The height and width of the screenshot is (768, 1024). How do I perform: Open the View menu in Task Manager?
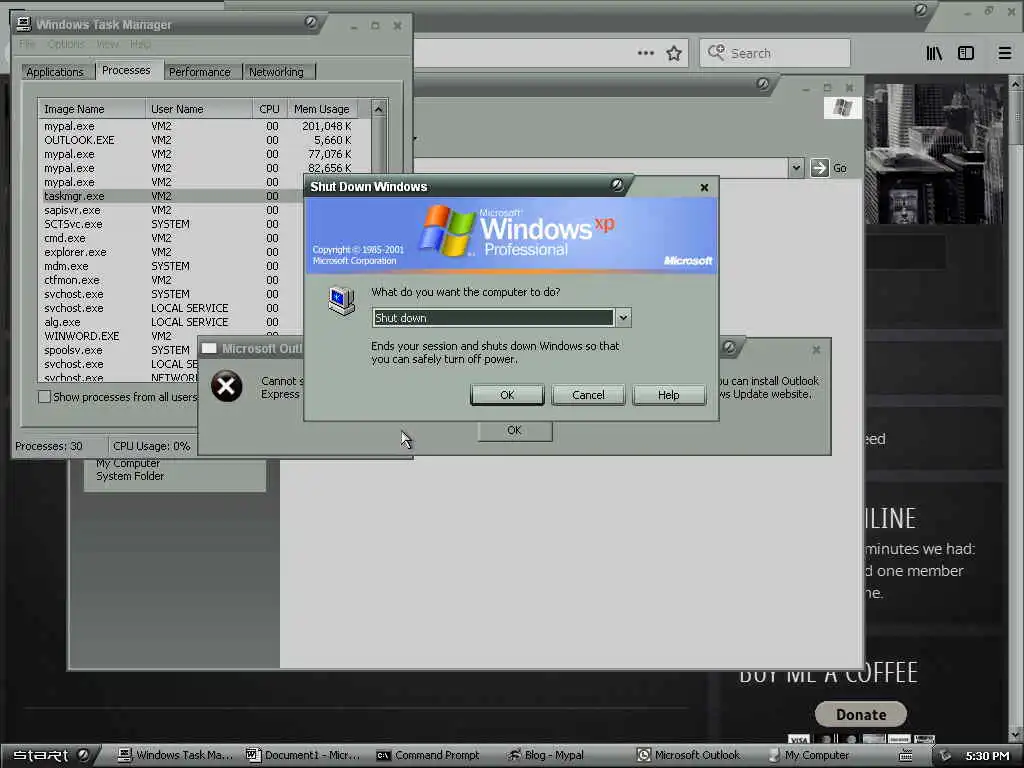pyautogui.click(x=108, y=44)
